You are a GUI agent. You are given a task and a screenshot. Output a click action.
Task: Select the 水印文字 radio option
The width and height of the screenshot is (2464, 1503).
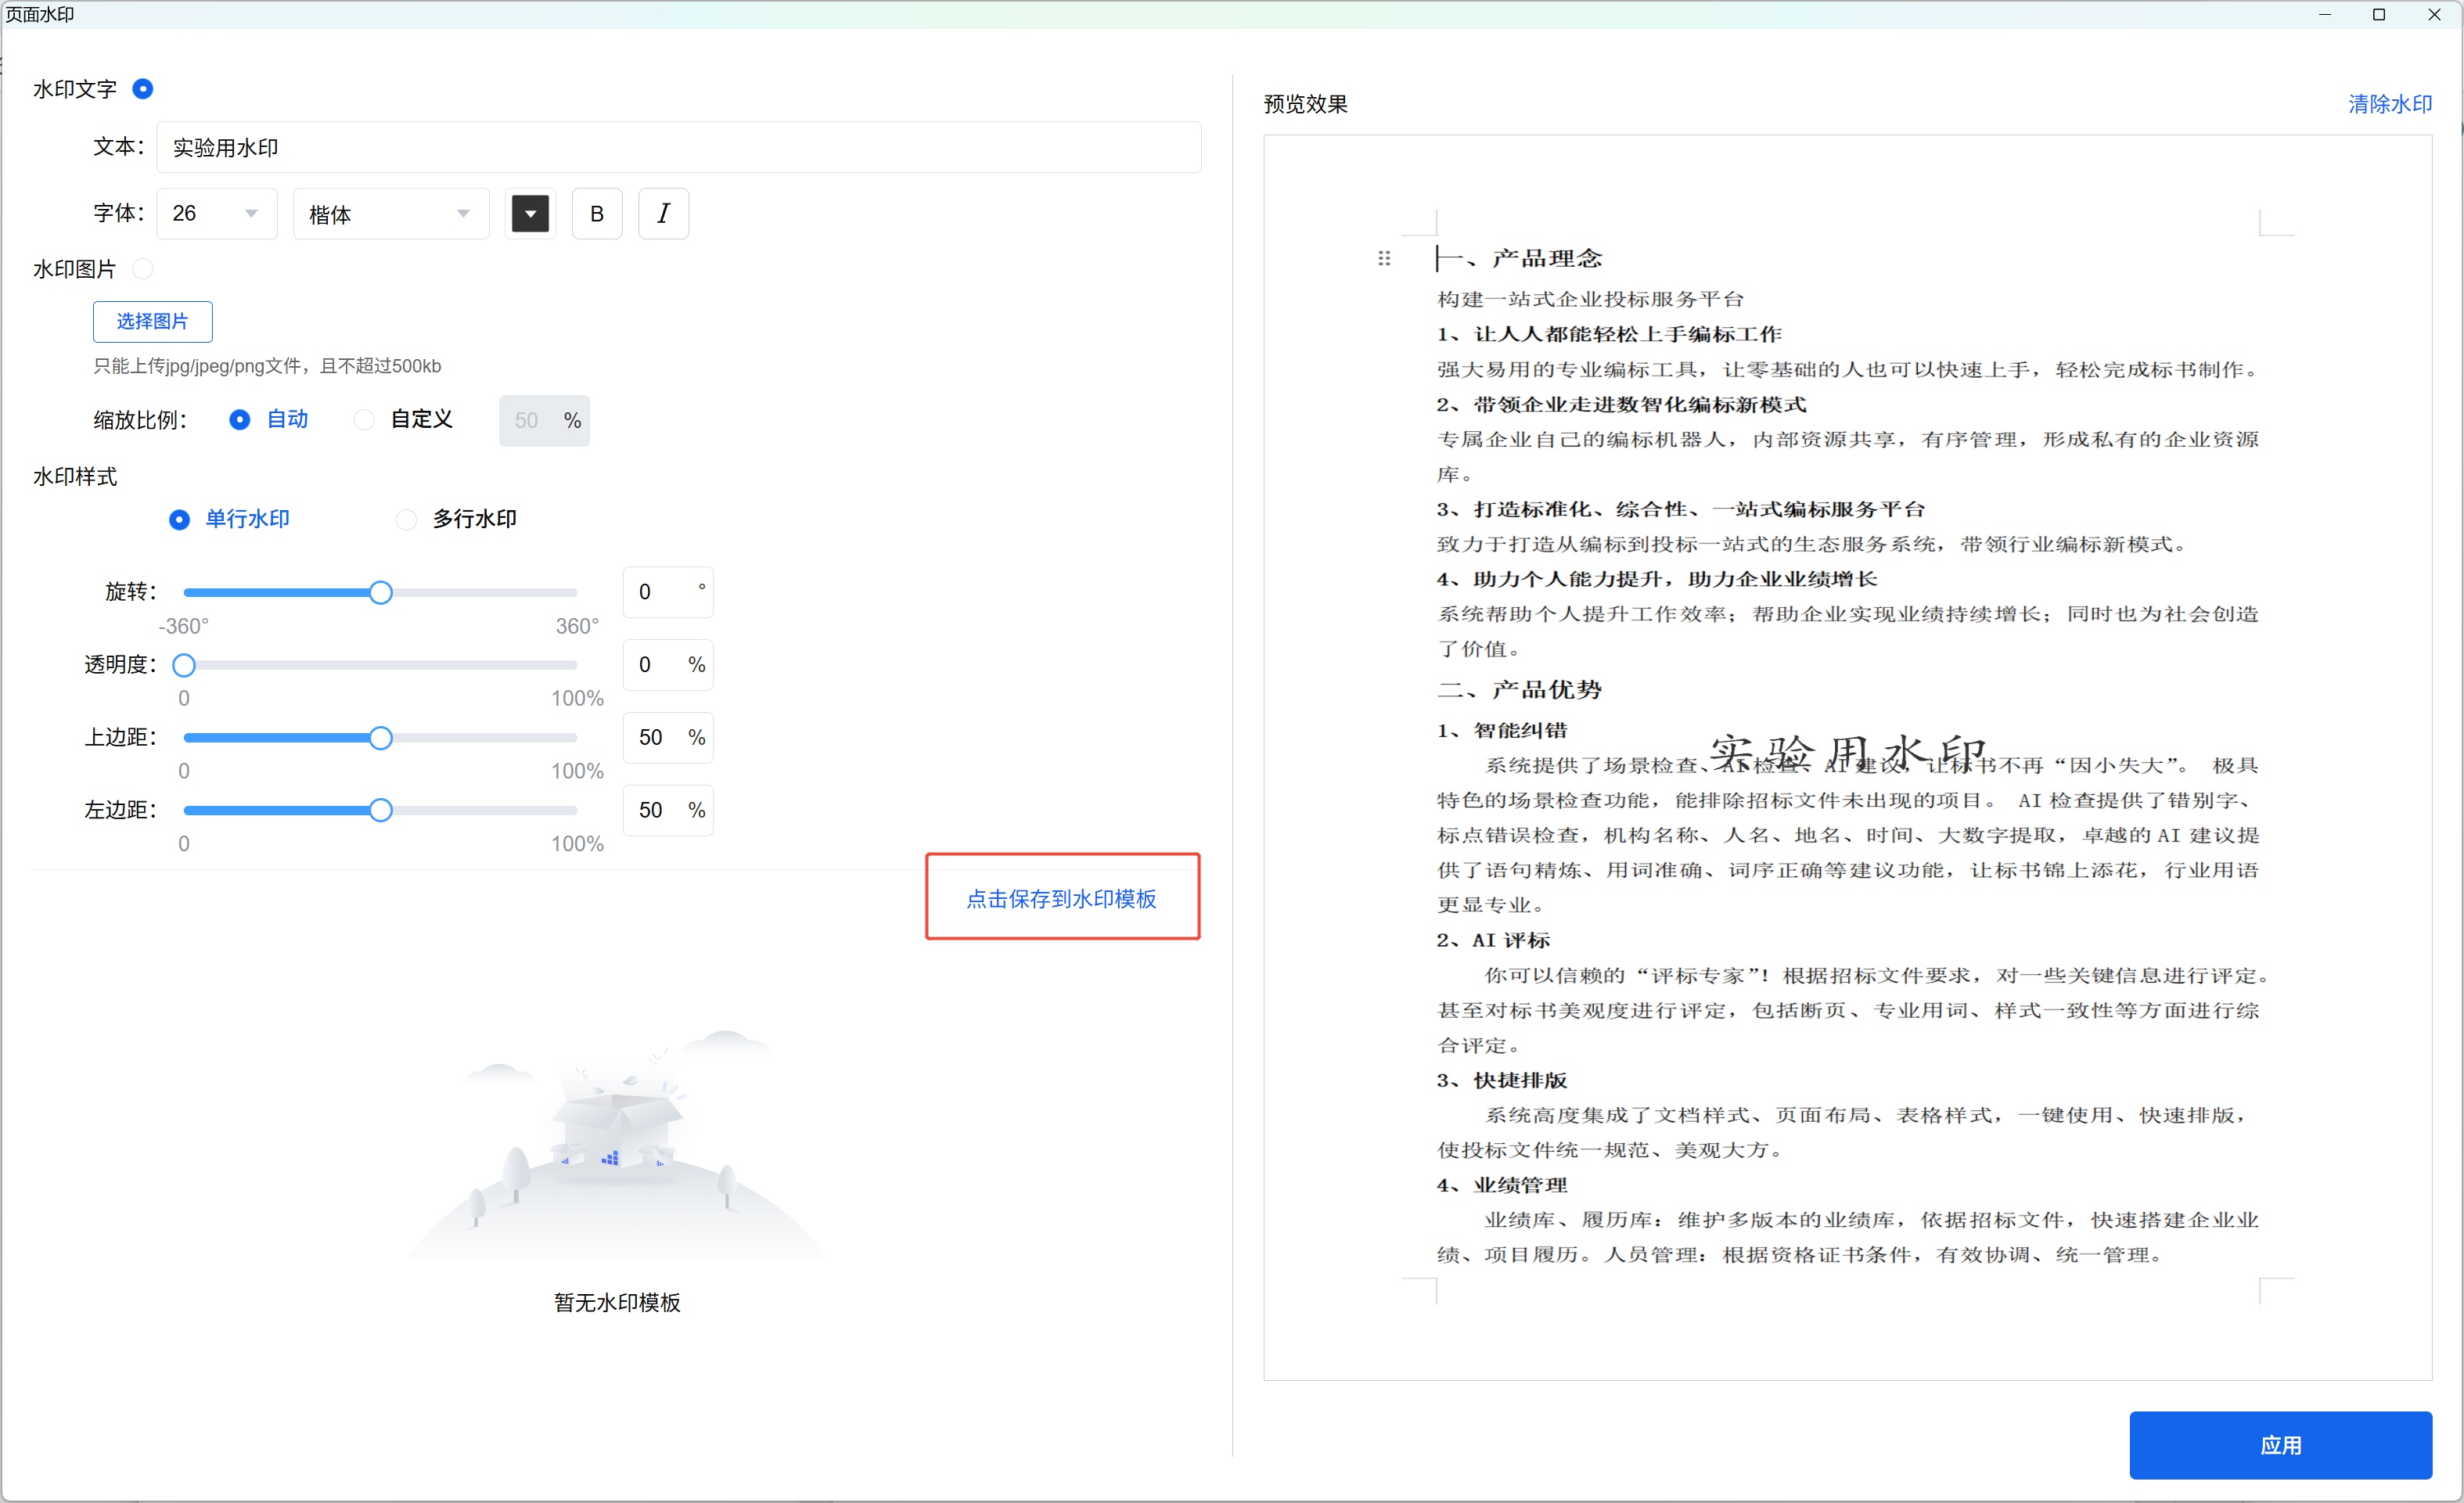click(143, 89)
